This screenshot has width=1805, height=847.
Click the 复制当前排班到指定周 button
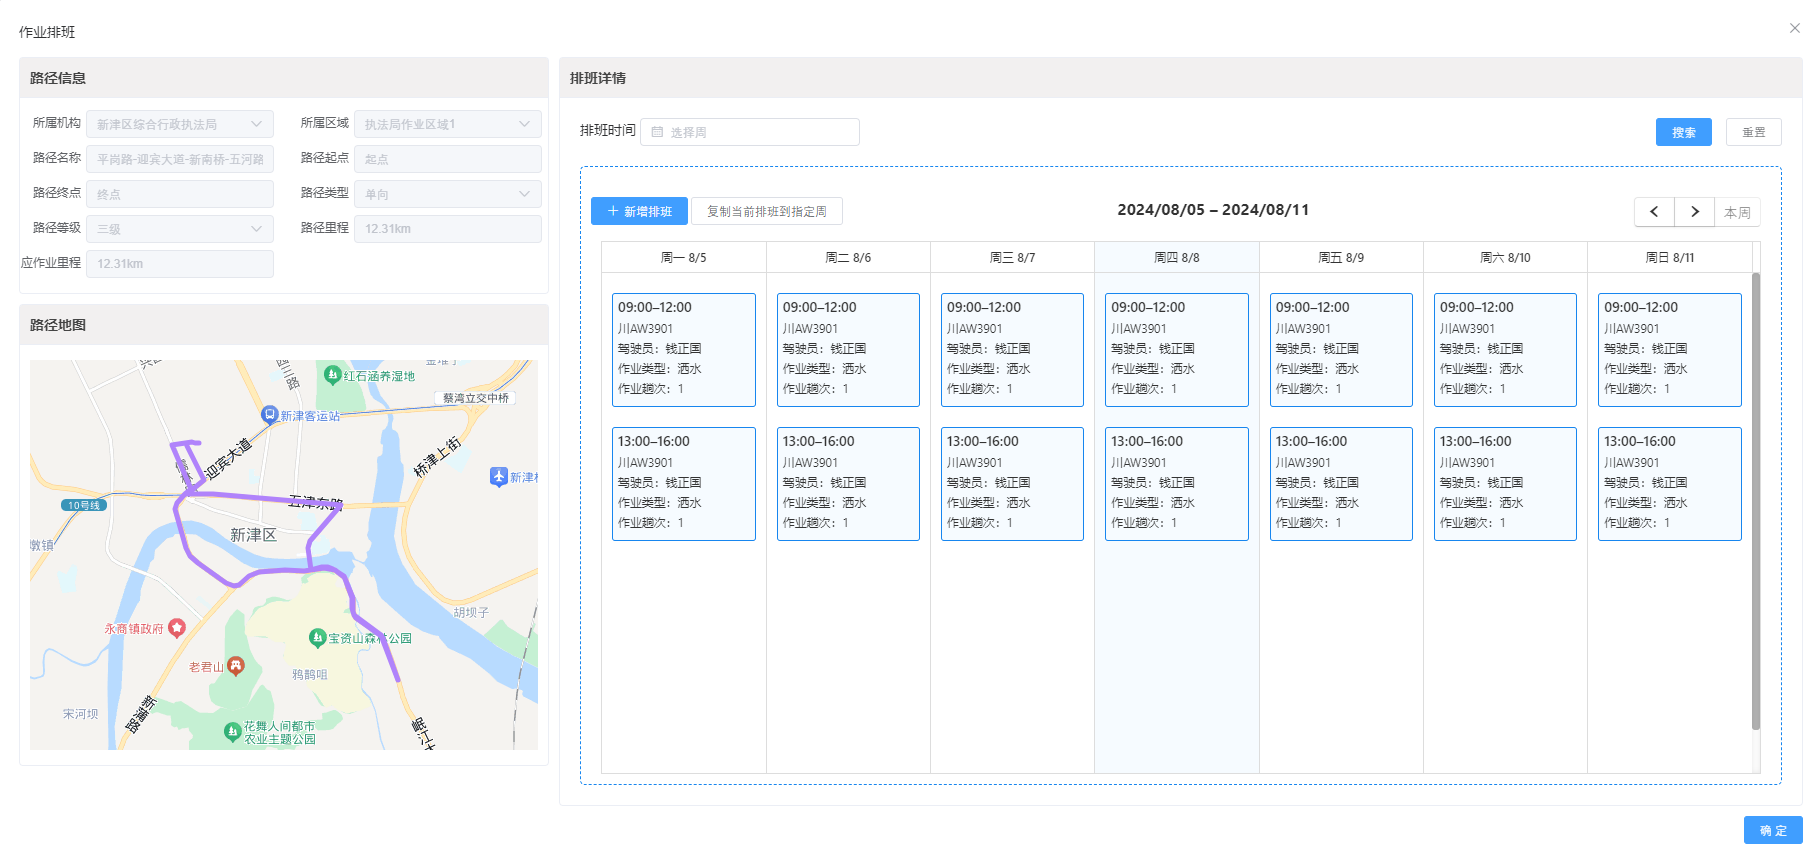(766, 211)
